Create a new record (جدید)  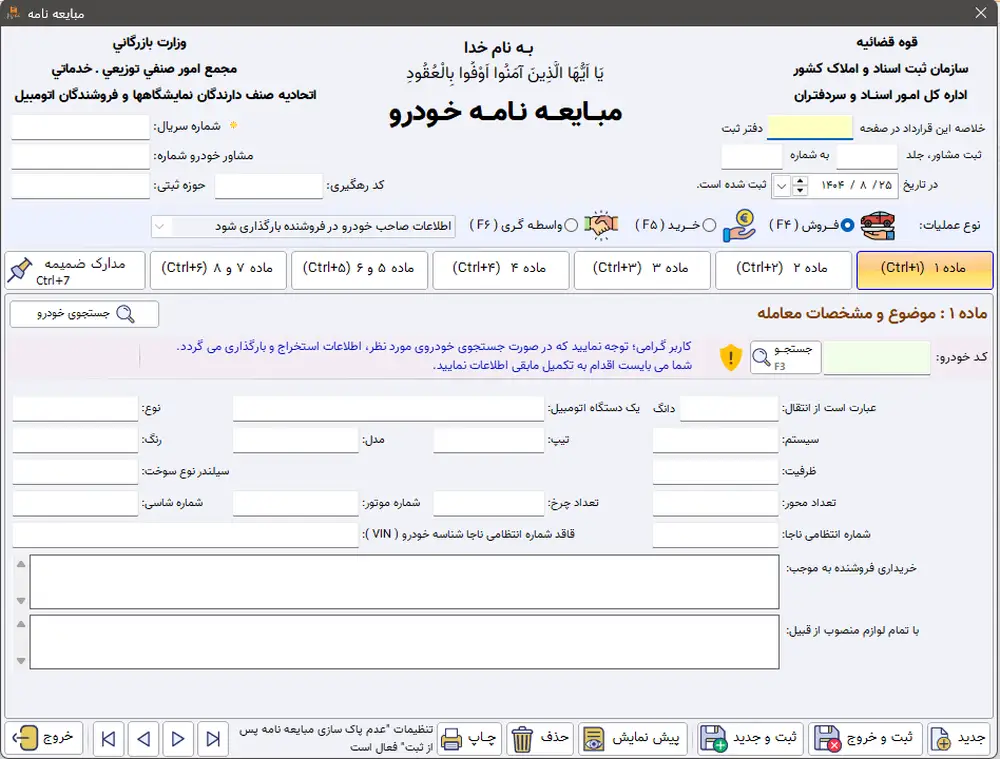[959, 739]
